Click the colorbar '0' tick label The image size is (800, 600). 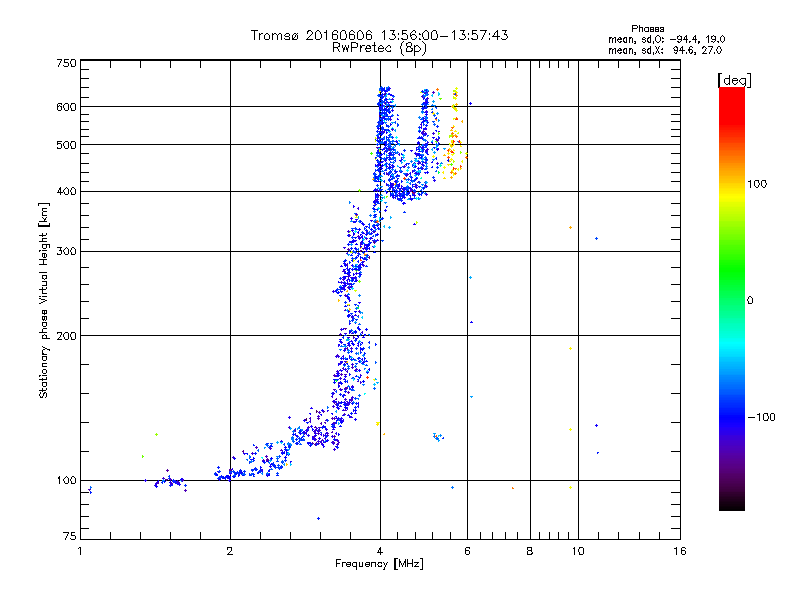pos(749,301)
